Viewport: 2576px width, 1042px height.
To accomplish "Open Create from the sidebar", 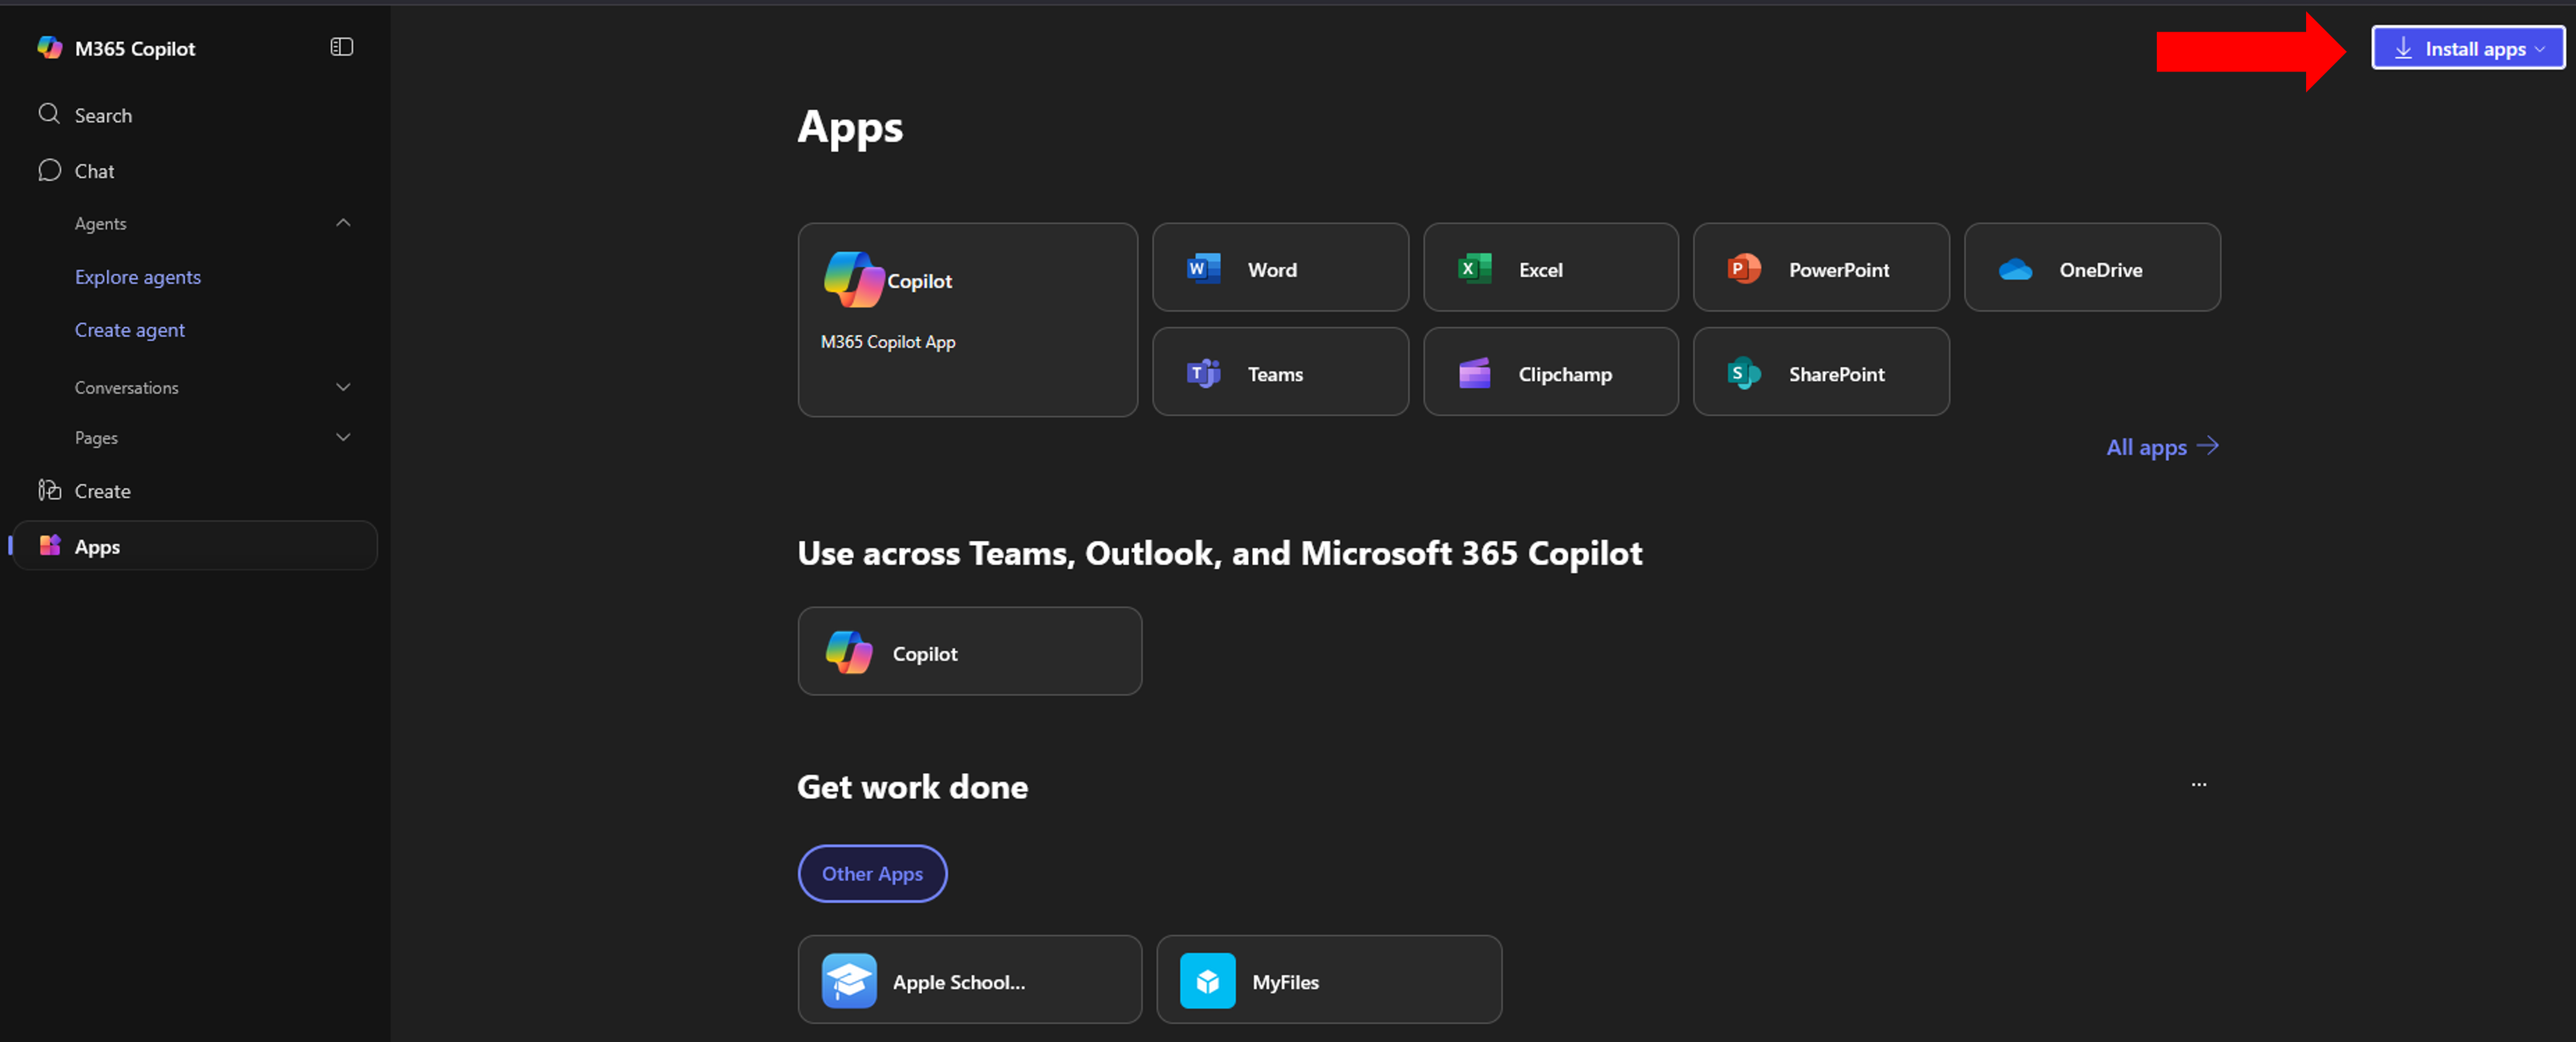I will (195, 491).
